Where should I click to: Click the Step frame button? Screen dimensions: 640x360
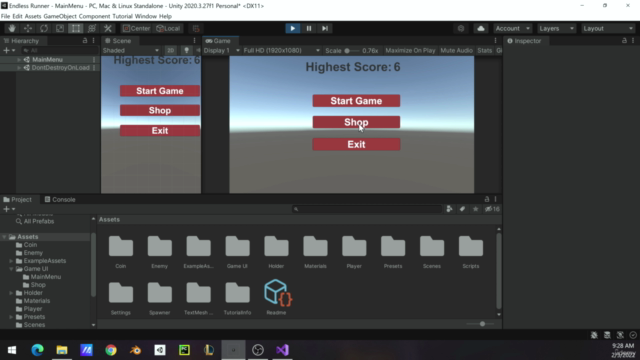click(324, 28)
